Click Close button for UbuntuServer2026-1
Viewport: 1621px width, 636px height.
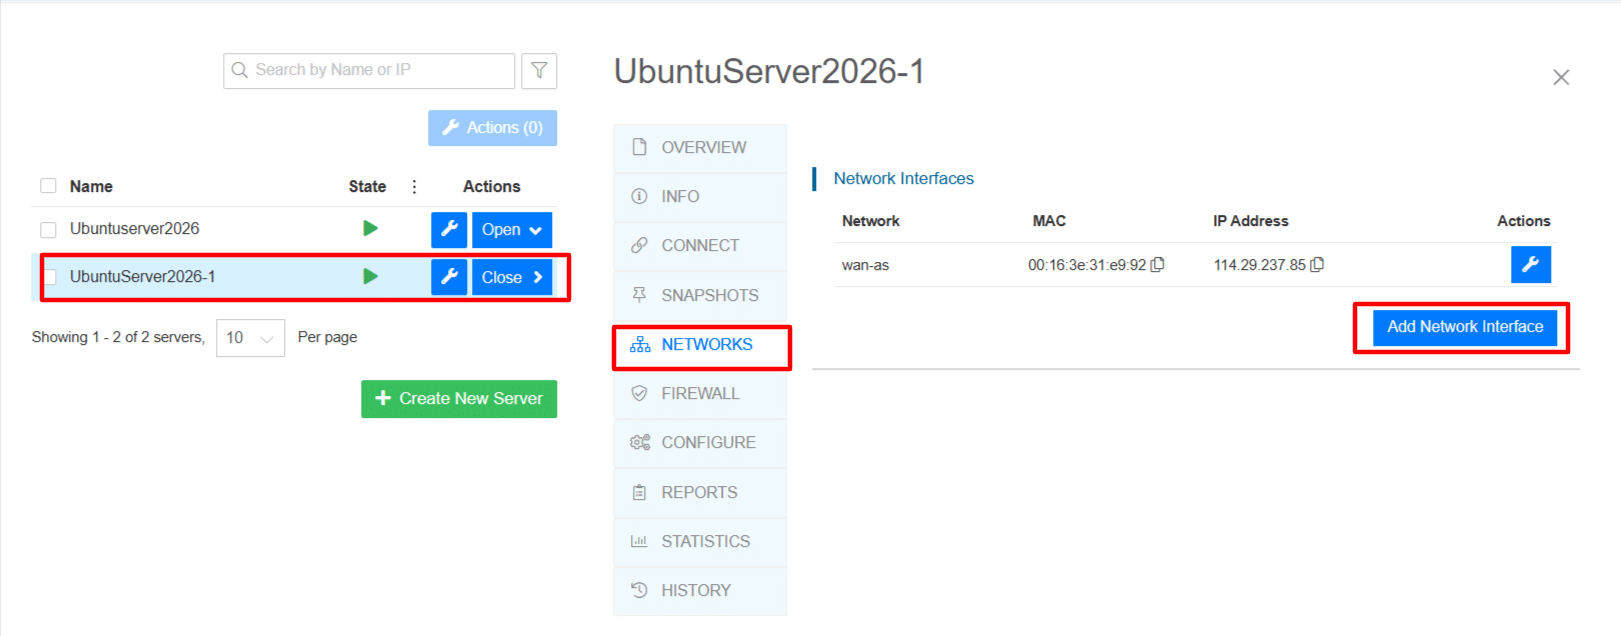(512, 277)
